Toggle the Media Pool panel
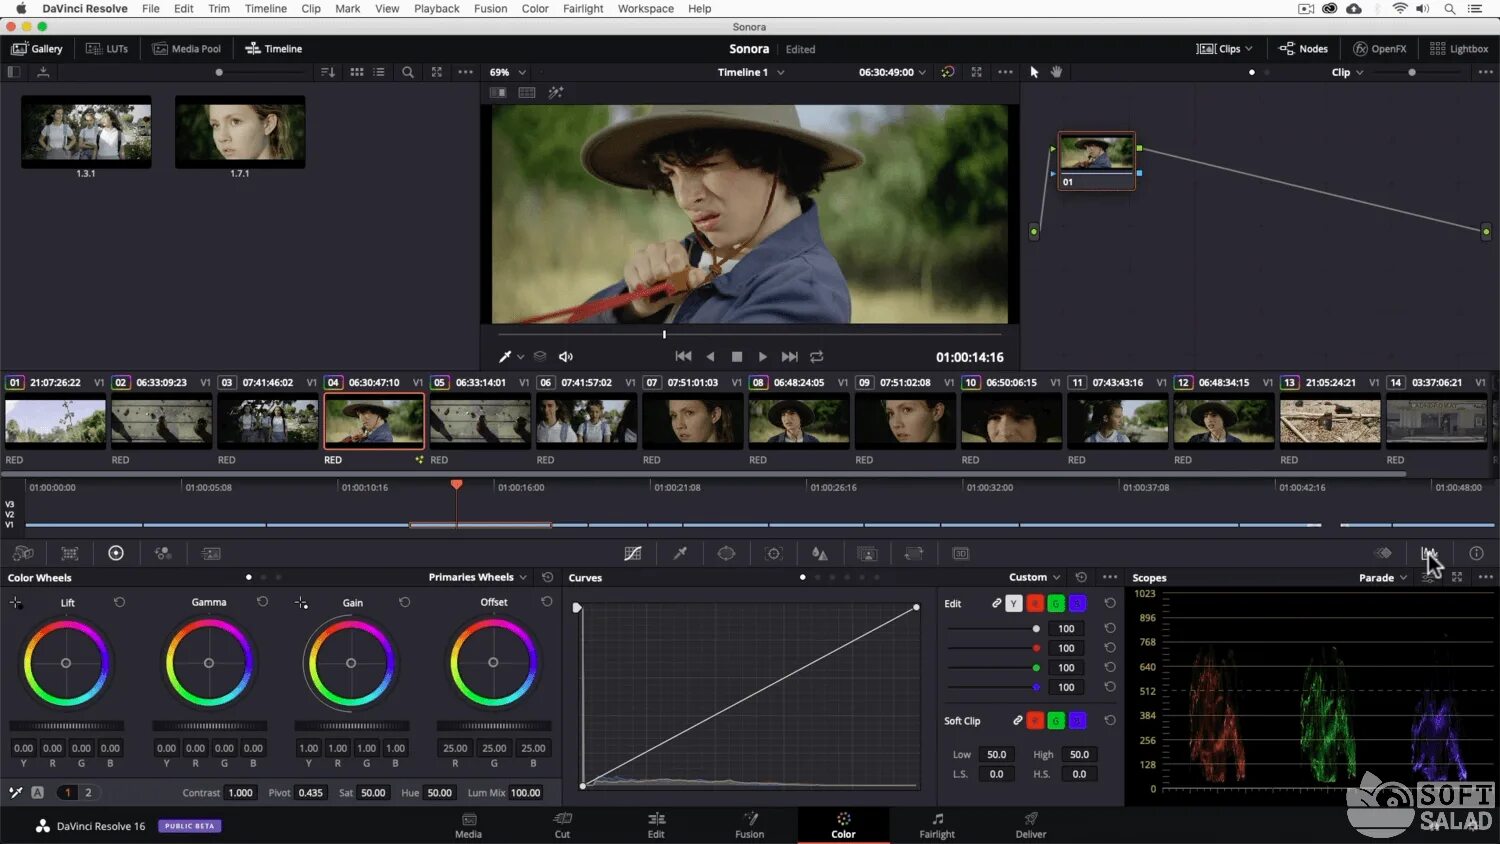Image resolution: width=1500 pixels, height=844 pixels. [186, 48]
